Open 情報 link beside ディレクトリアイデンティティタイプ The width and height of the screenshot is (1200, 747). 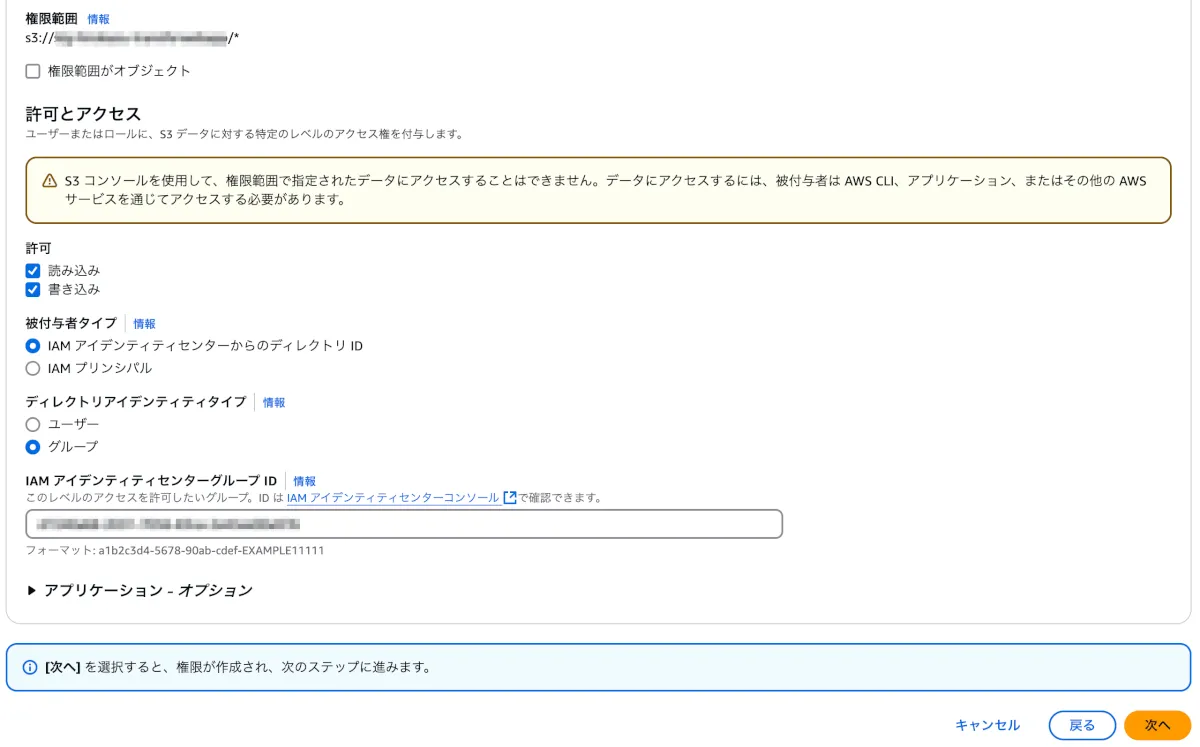[274, 403]
